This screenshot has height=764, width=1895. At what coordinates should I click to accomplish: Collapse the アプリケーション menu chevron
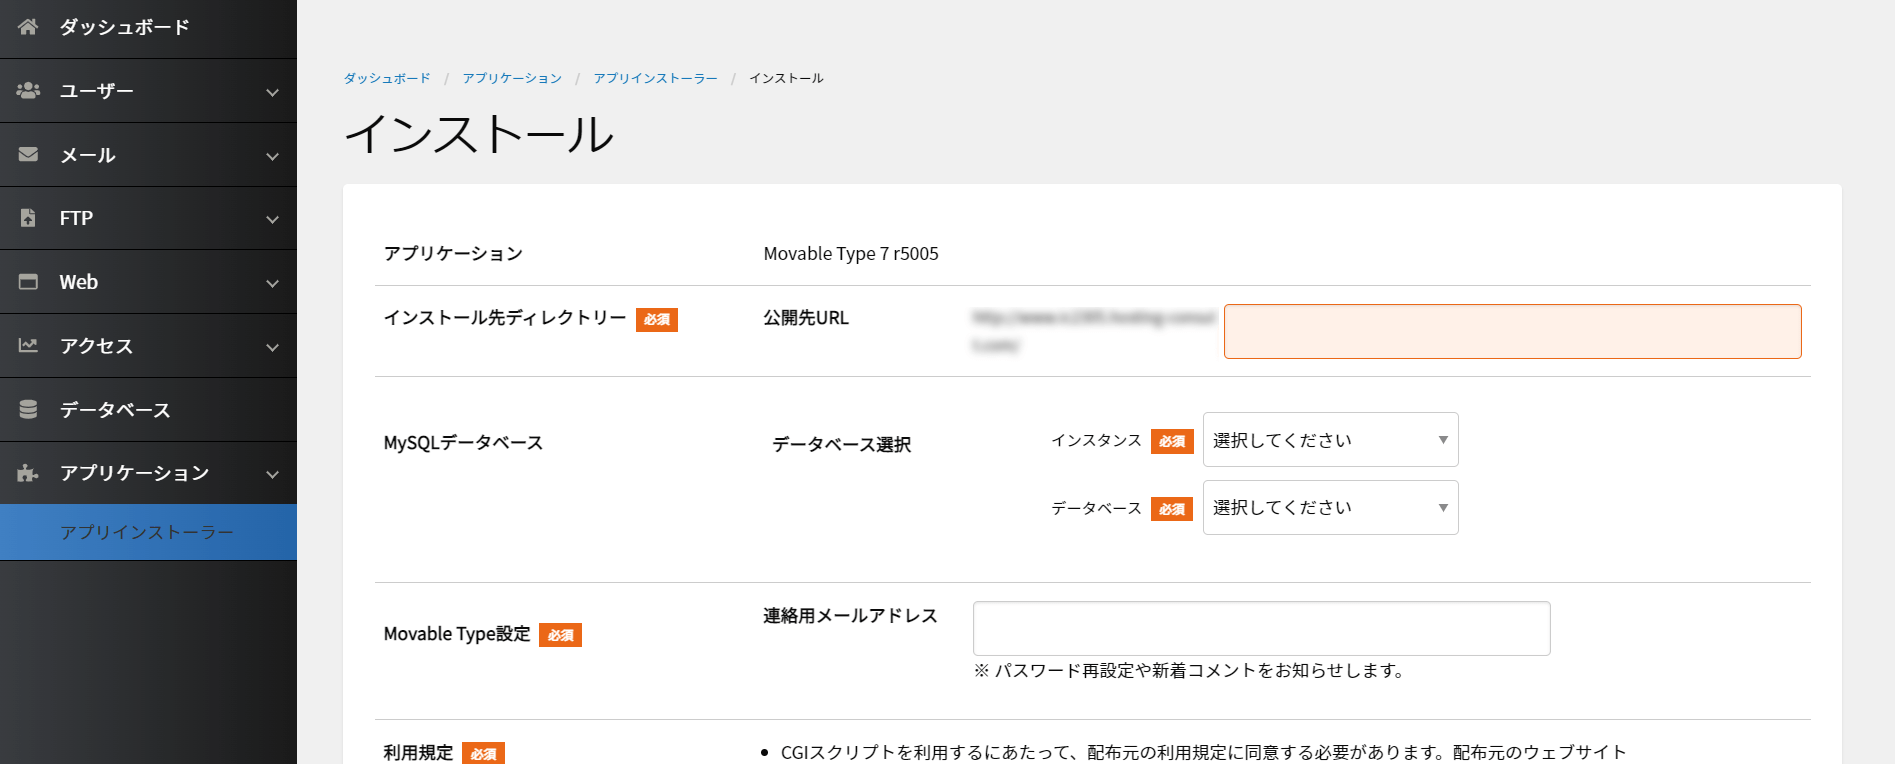click(x=272, y=474)
